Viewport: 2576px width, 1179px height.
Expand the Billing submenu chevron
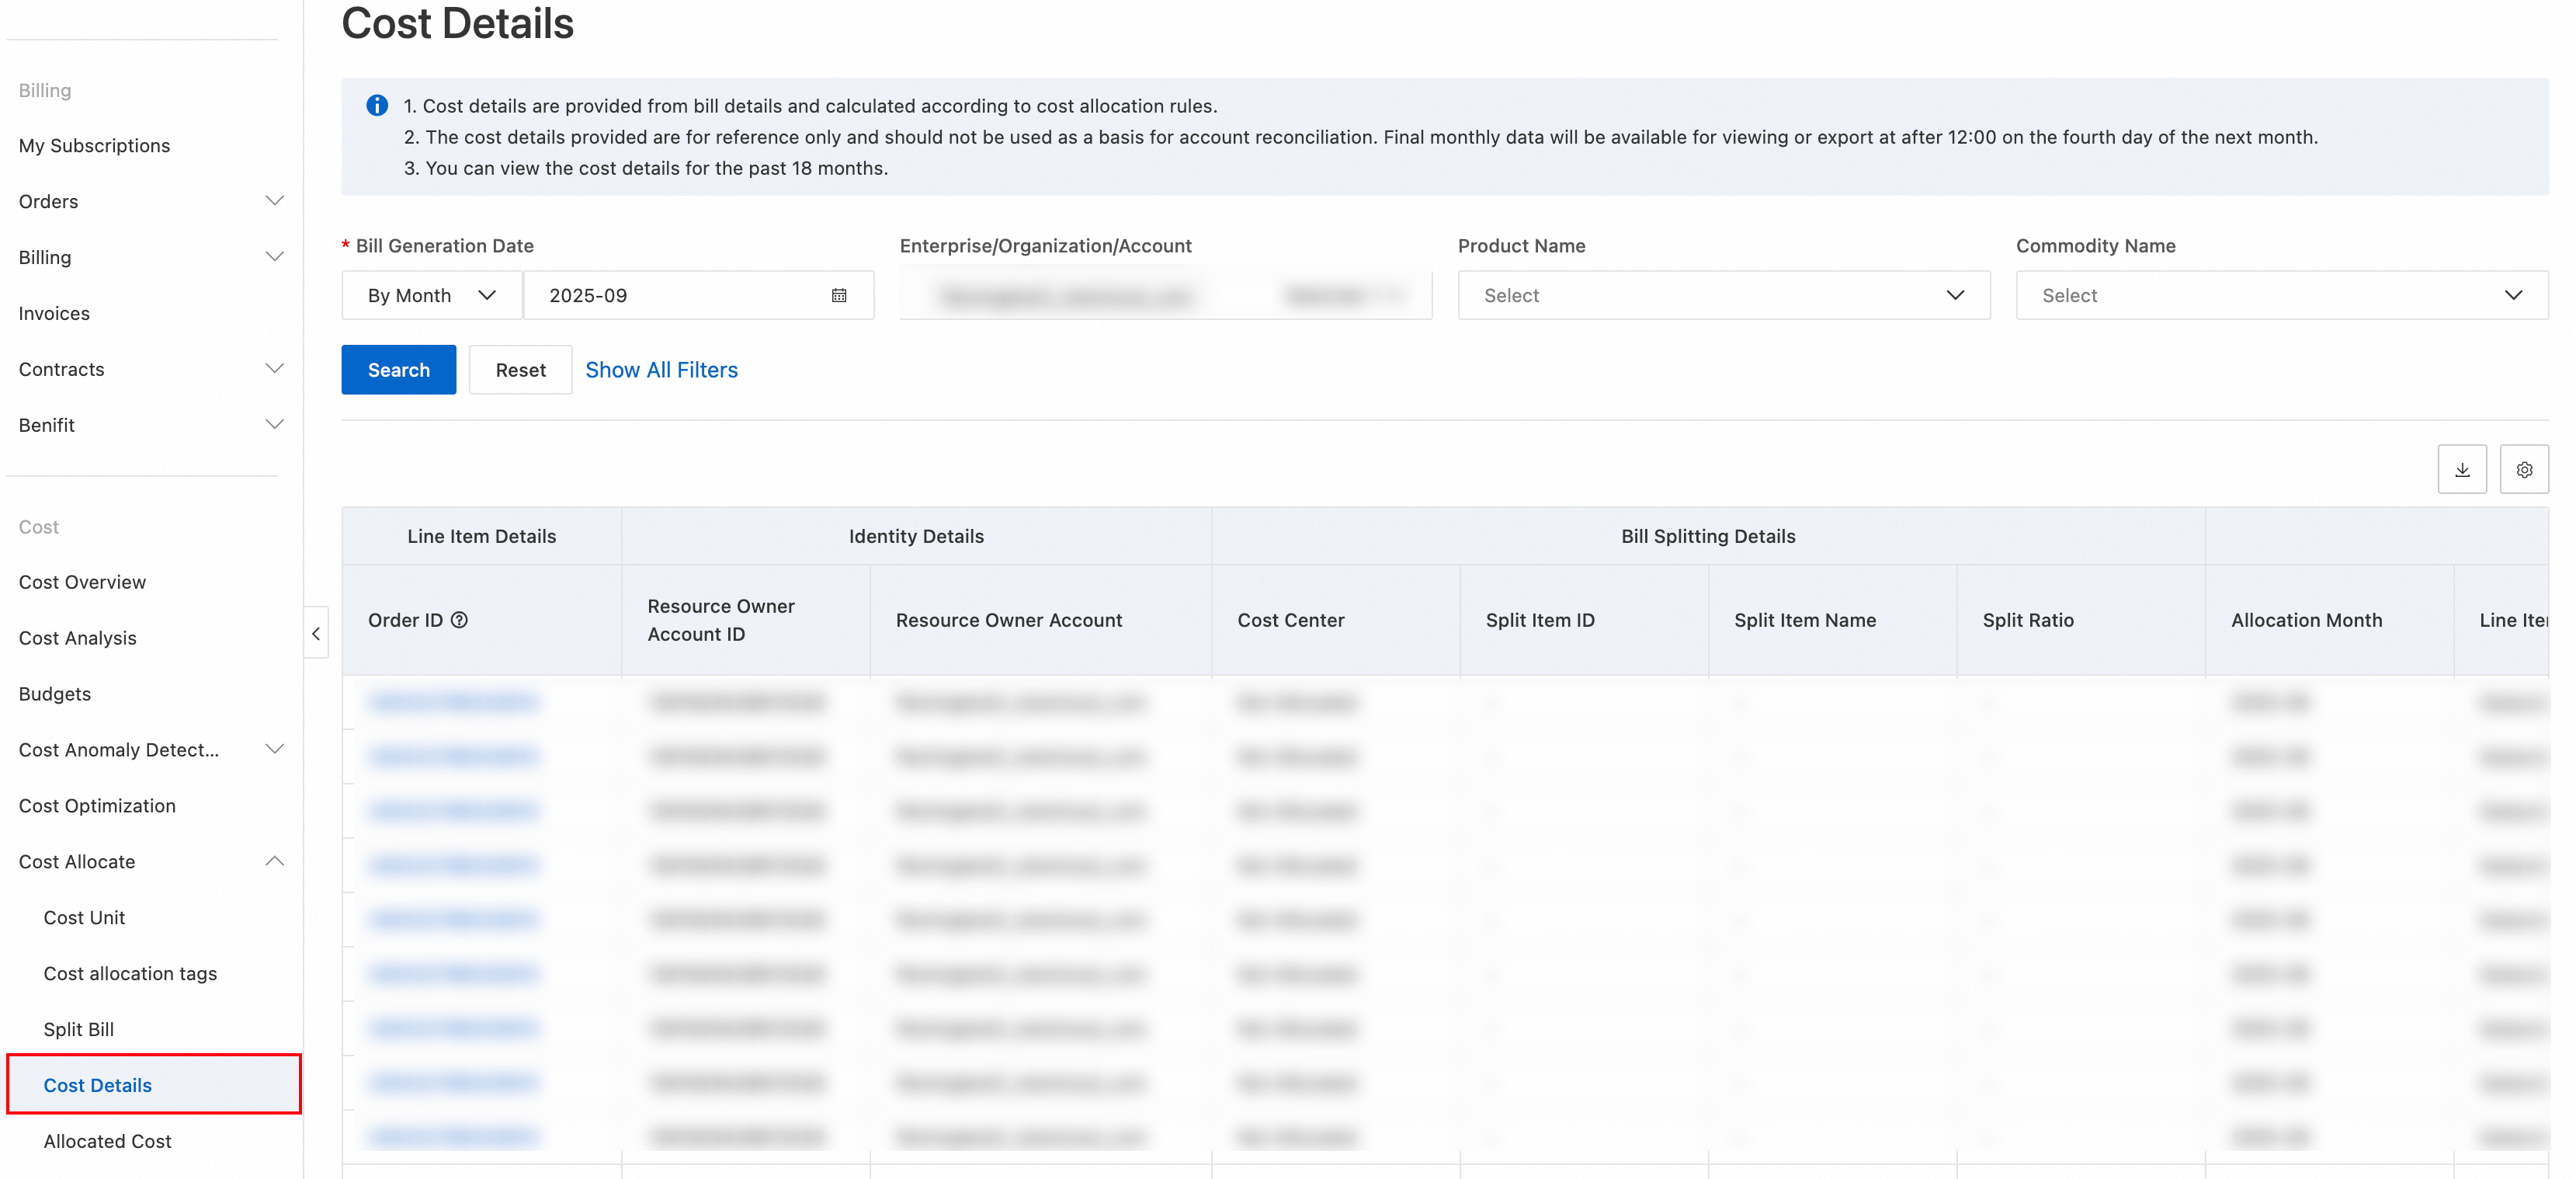274,257
